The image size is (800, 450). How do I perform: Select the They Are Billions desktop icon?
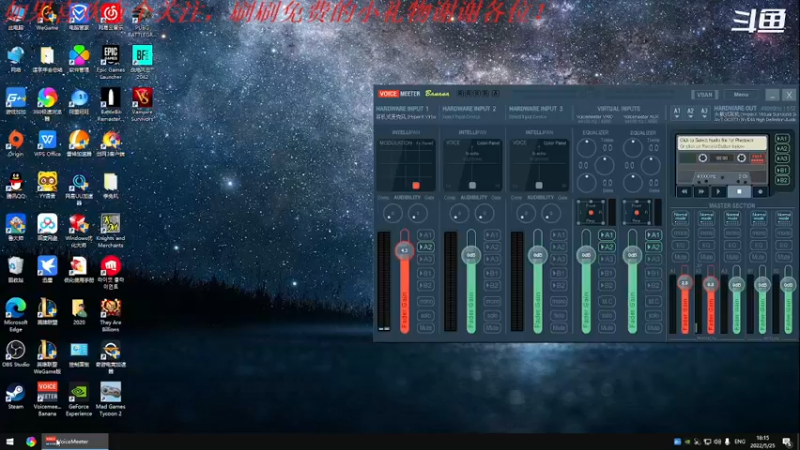click(110, 315)
